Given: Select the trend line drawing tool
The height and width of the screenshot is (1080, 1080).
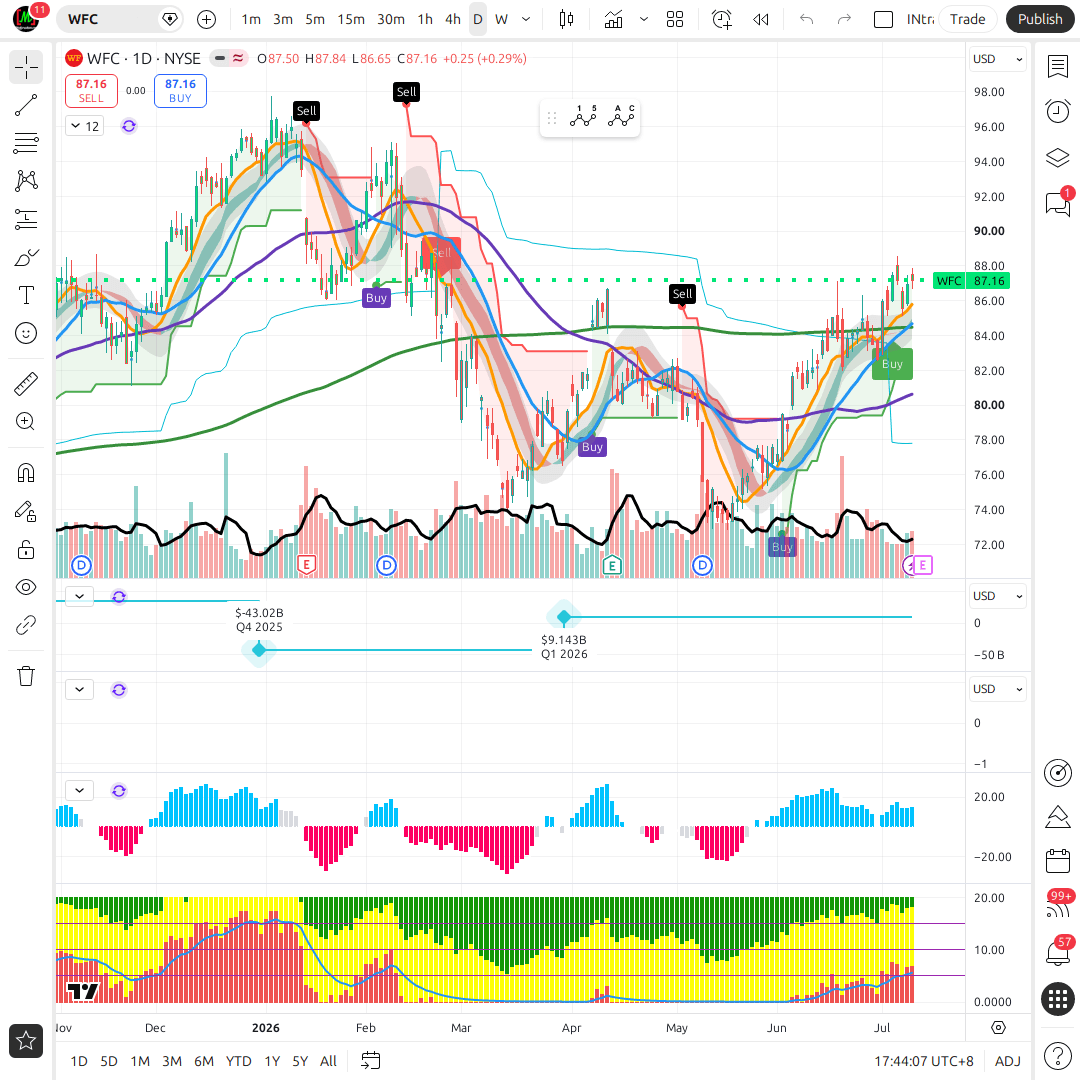Looking at the screenshot, I should (26, 105).
